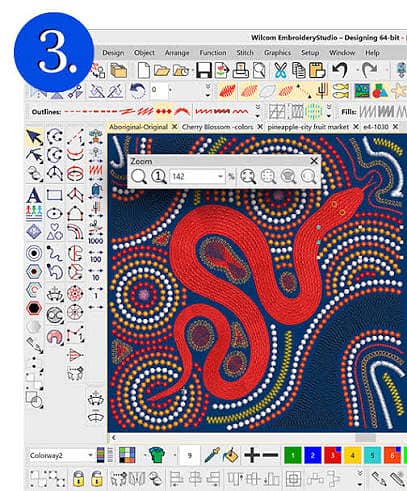Select the heart and shapes tool

pyautogui.click(x=55, y=232)
